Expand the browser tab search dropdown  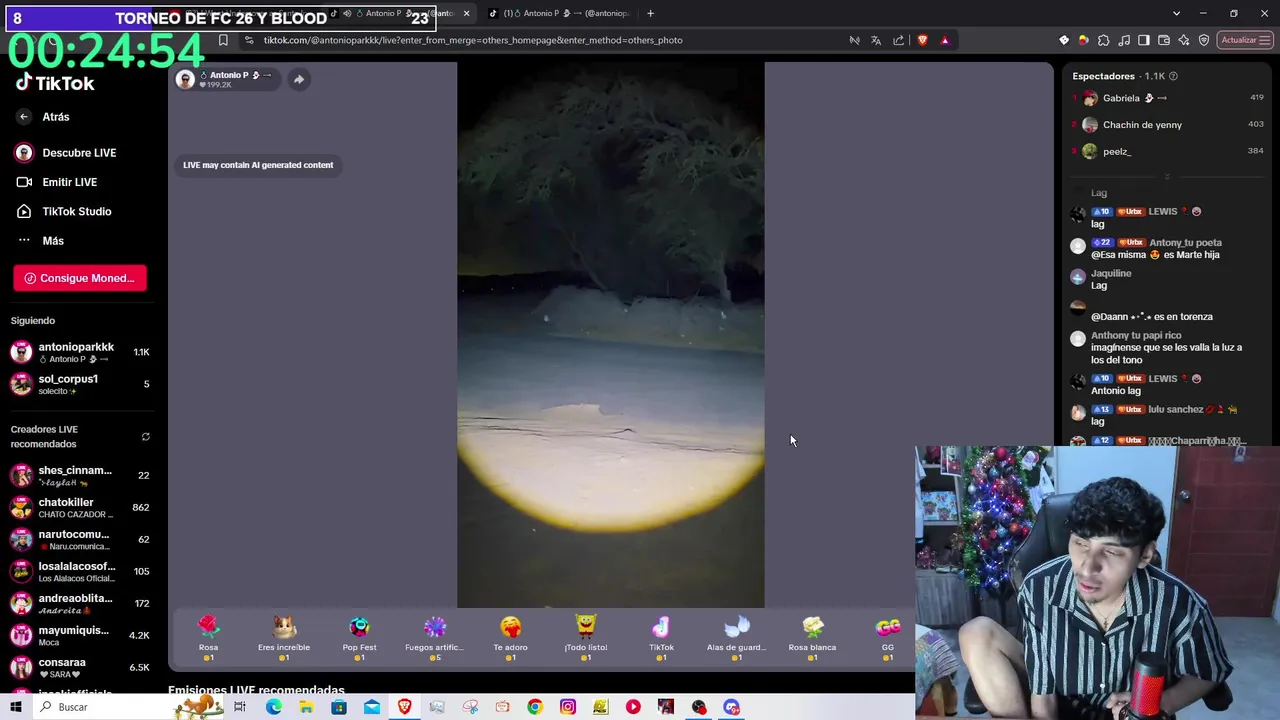pos(1176,13)
